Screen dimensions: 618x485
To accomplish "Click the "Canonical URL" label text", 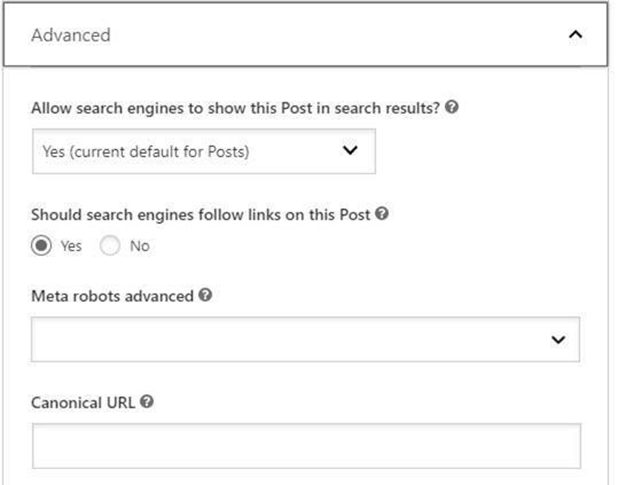I will tap(83, 403).
